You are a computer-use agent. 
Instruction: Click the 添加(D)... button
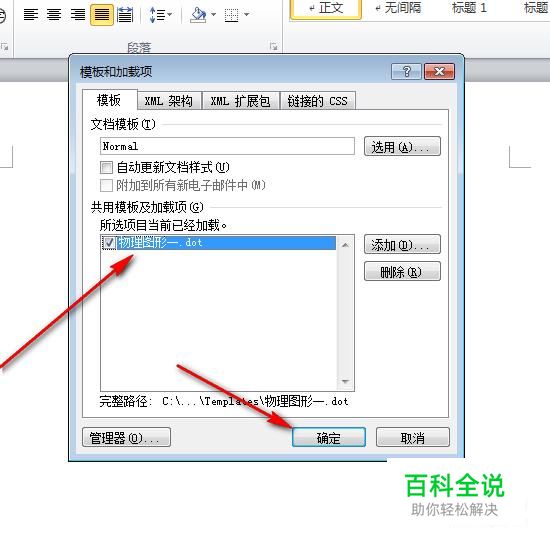point(402,244)
